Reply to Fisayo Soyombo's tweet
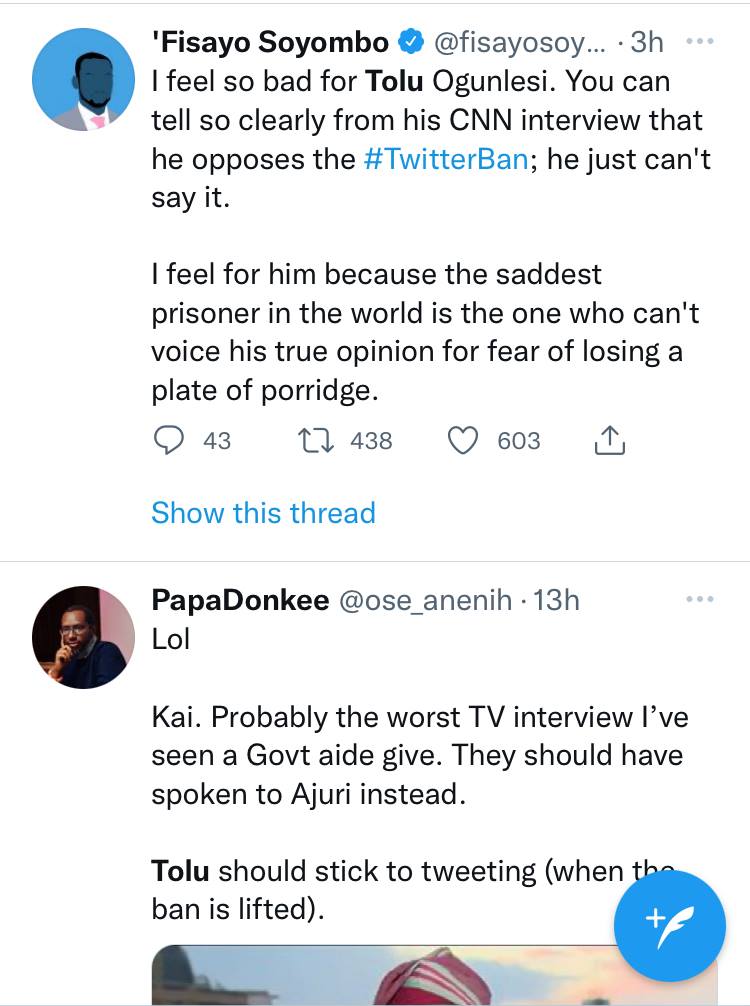The width and height of the screenshot is (750, 1006). click(168, 440)
